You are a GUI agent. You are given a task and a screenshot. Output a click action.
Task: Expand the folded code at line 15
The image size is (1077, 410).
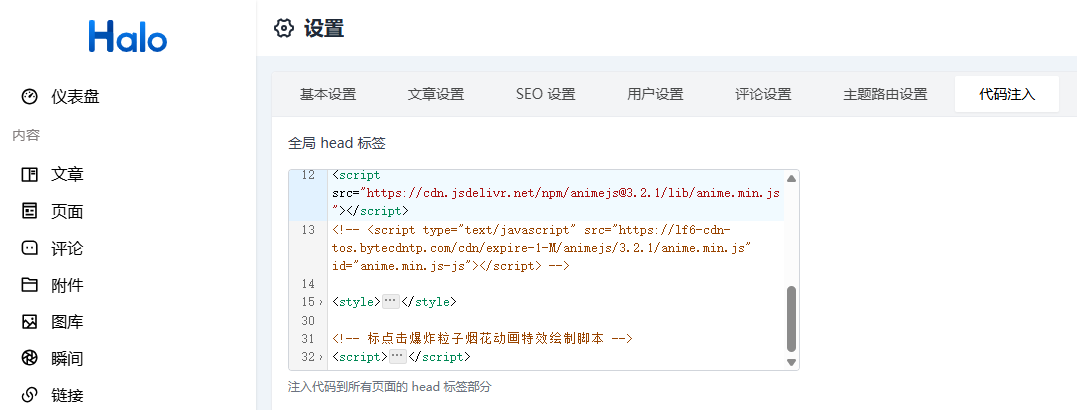(321, 302)
